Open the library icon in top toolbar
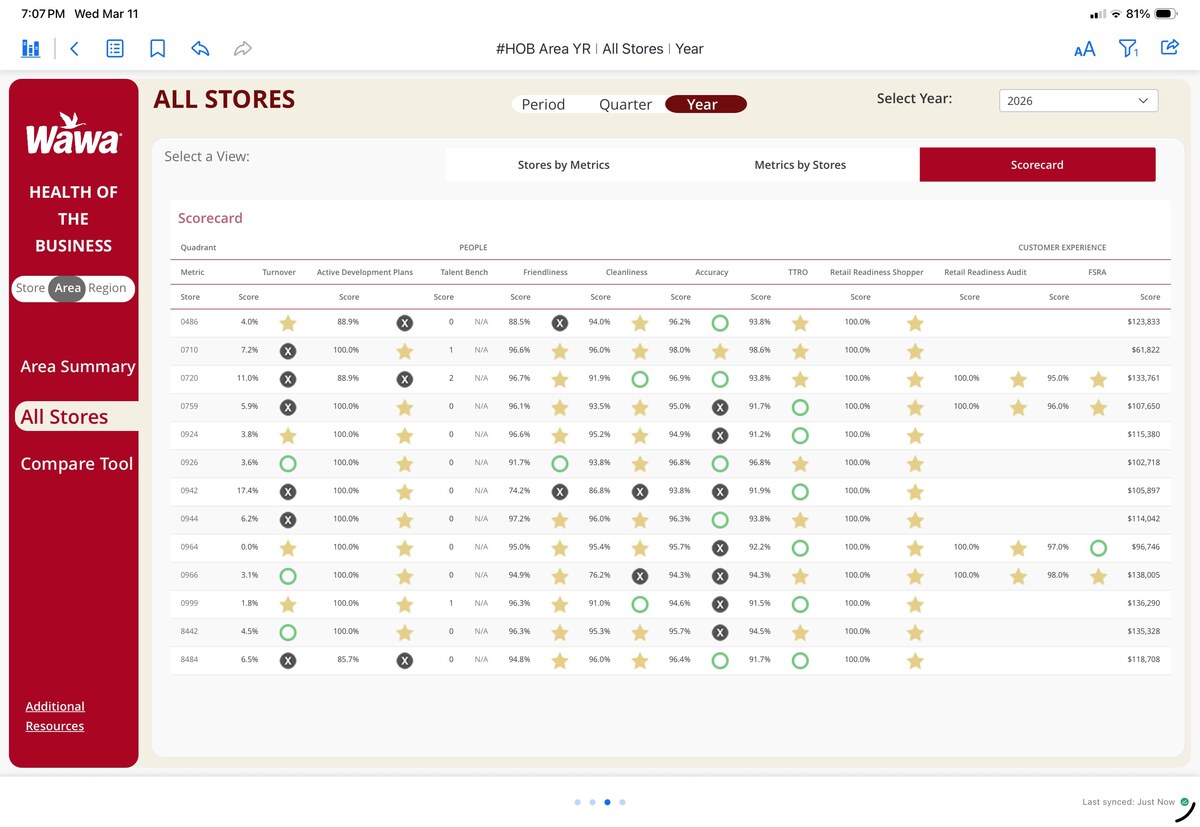 coord(31,48)
